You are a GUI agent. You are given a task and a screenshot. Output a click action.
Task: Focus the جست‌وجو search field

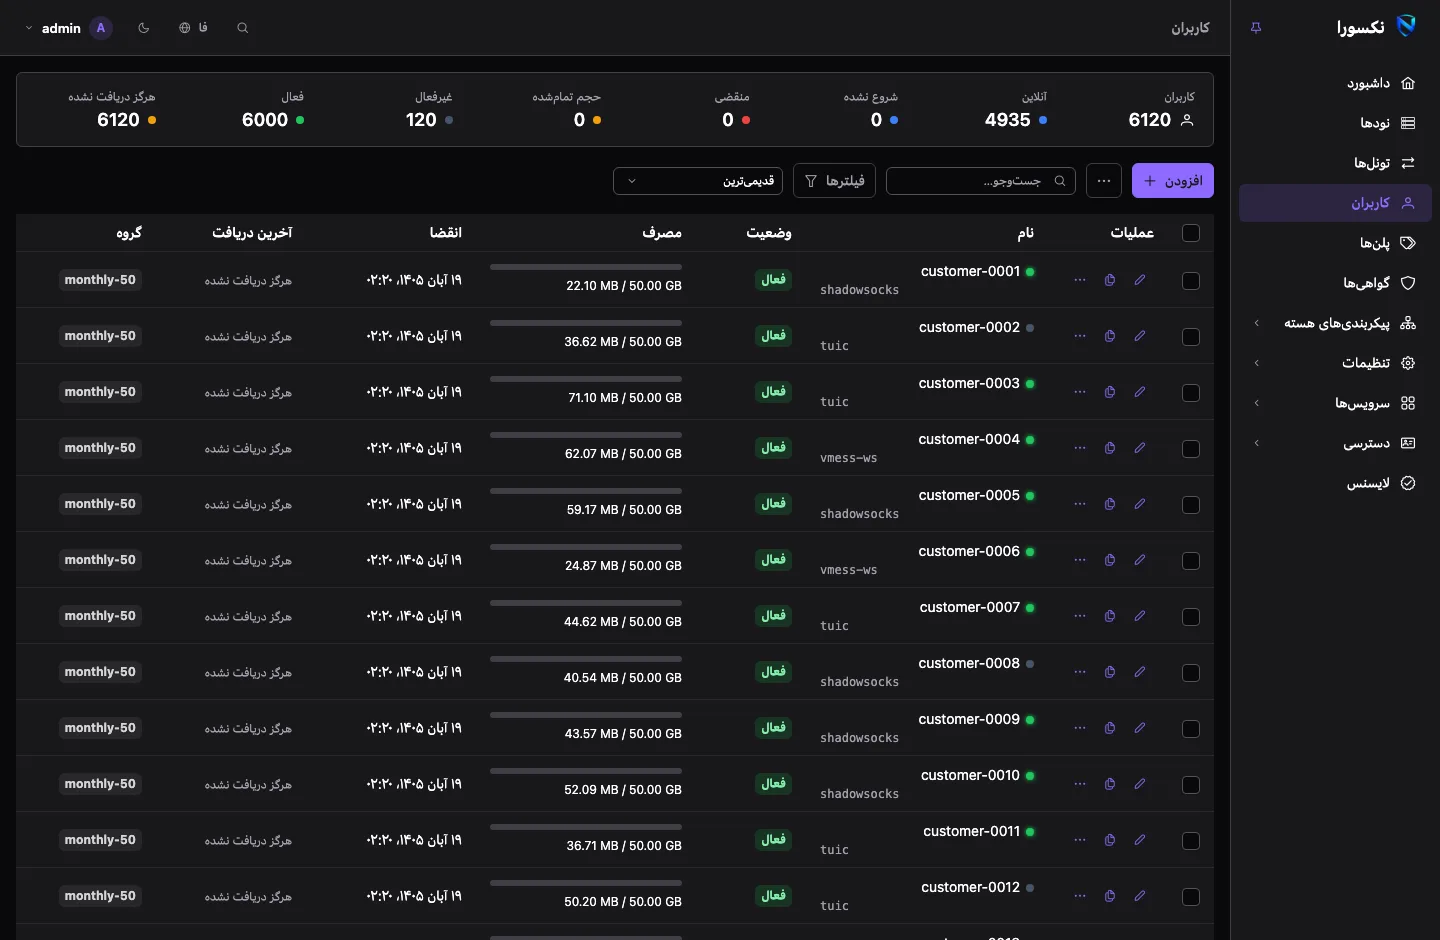(981, 181)
